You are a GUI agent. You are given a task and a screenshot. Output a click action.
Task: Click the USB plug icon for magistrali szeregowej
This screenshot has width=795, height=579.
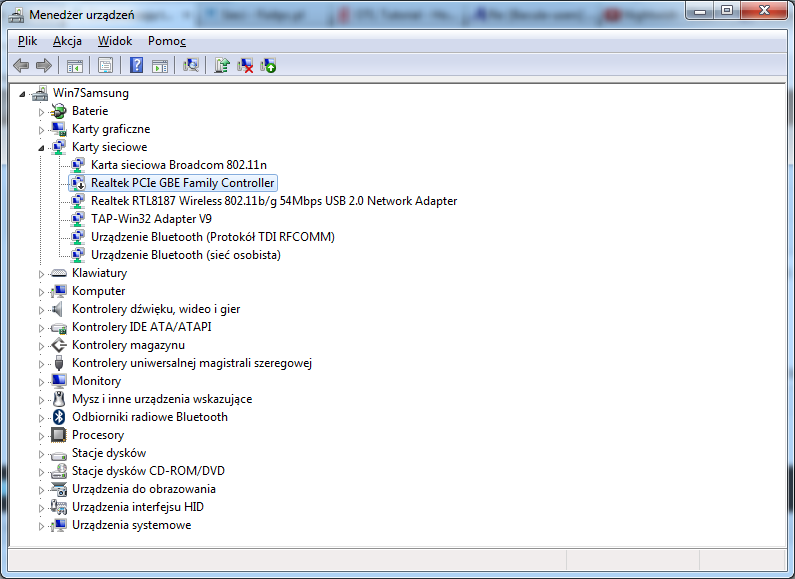(x=59, y=363)
